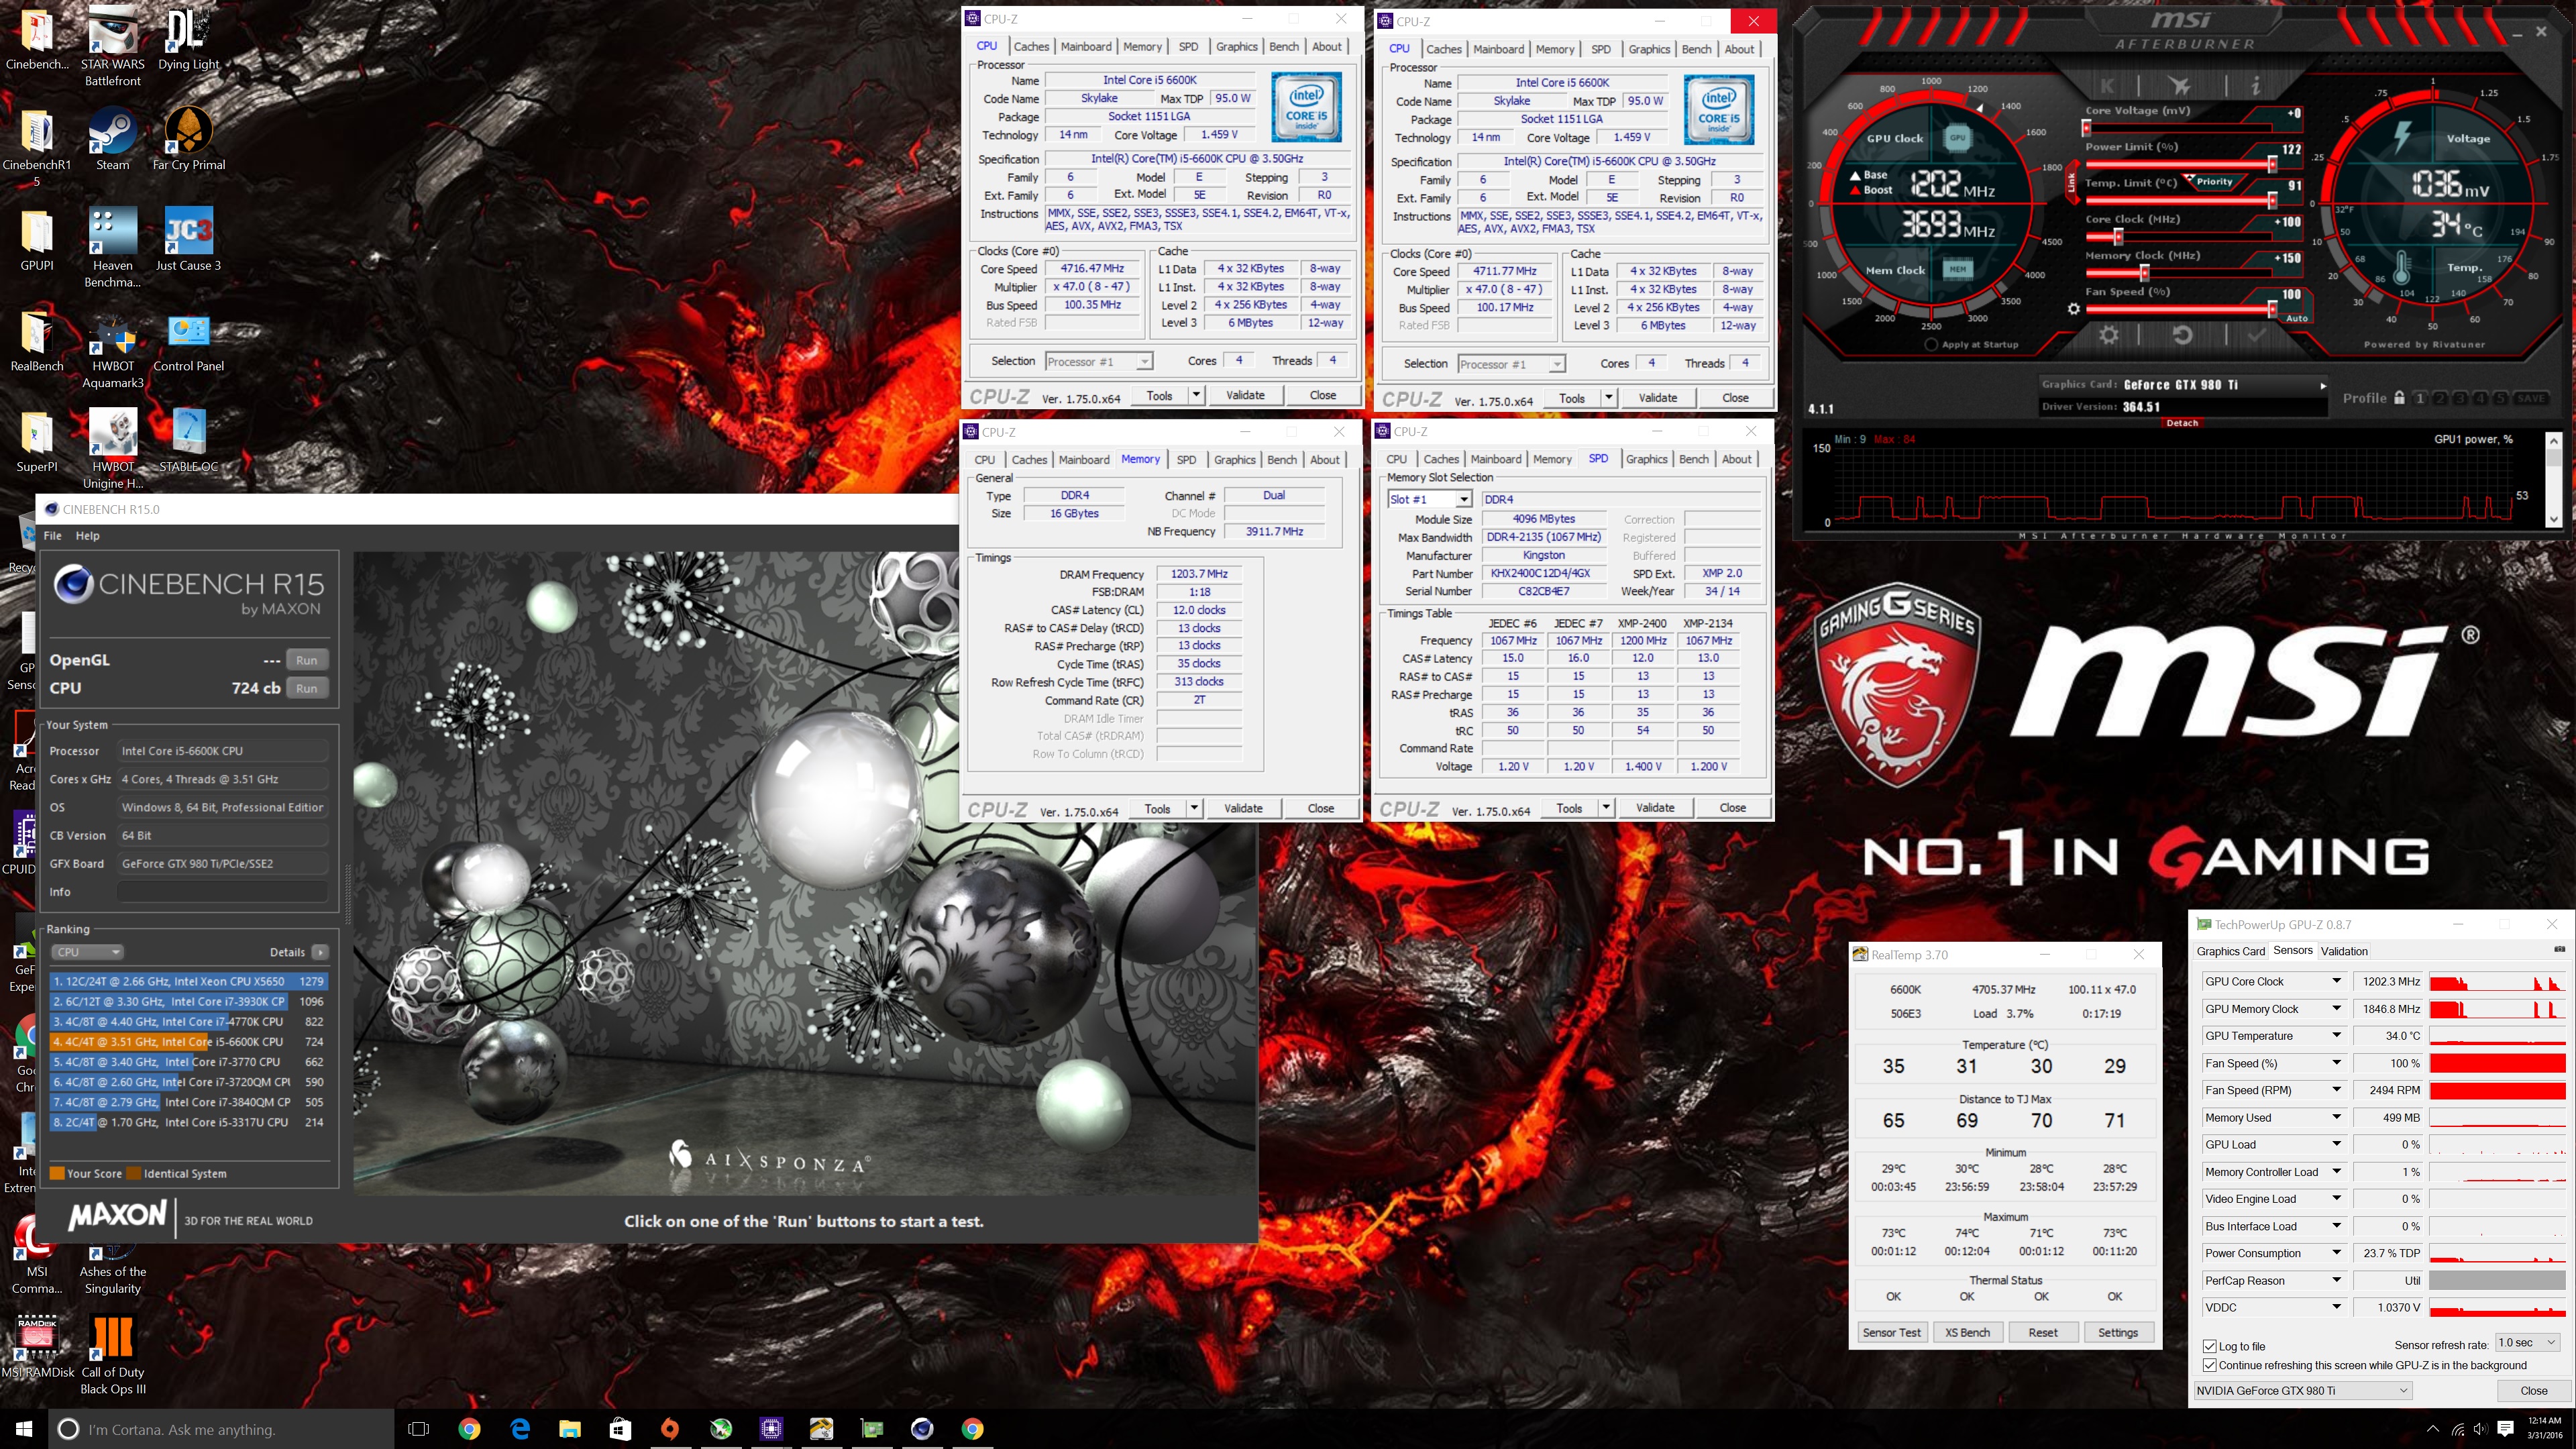Viewport: 2576px width, 1449px height.
Task: Run the Cinebench OpenGL test
Action: pos(307,660)
